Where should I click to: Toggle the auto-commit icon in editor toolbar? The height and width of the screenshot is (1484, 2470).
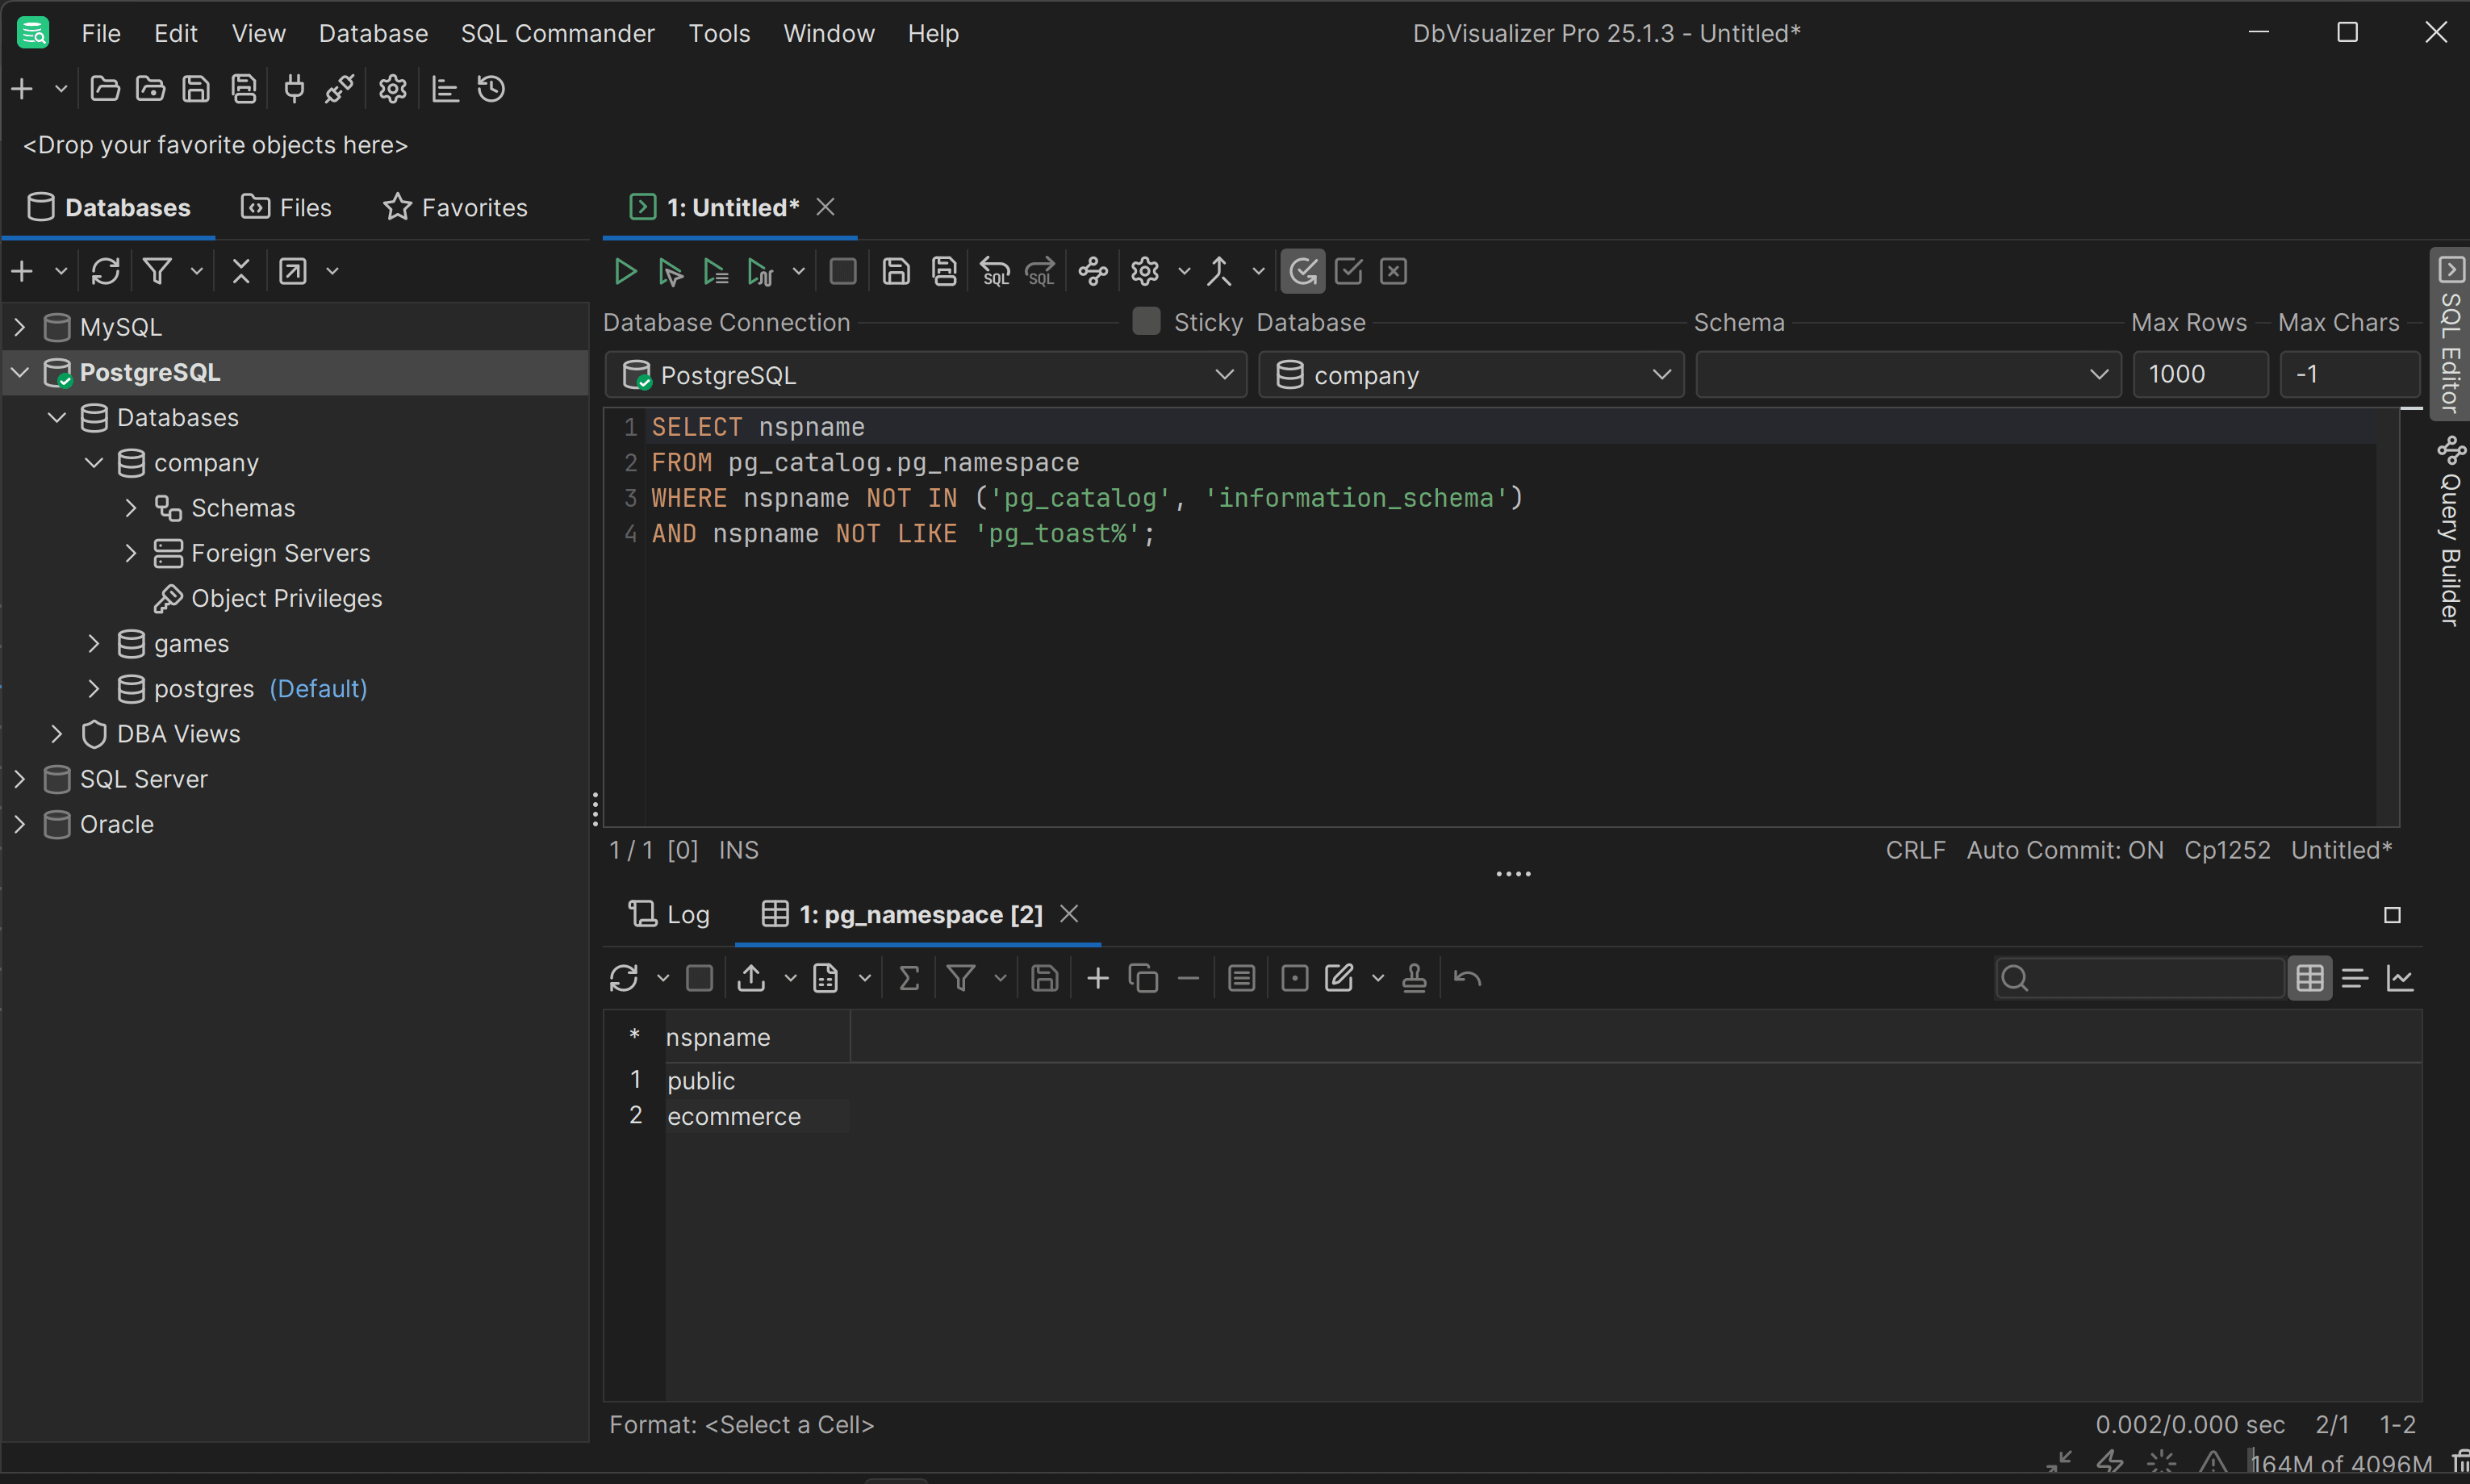pyautogui.click(x=1302, y=271)
